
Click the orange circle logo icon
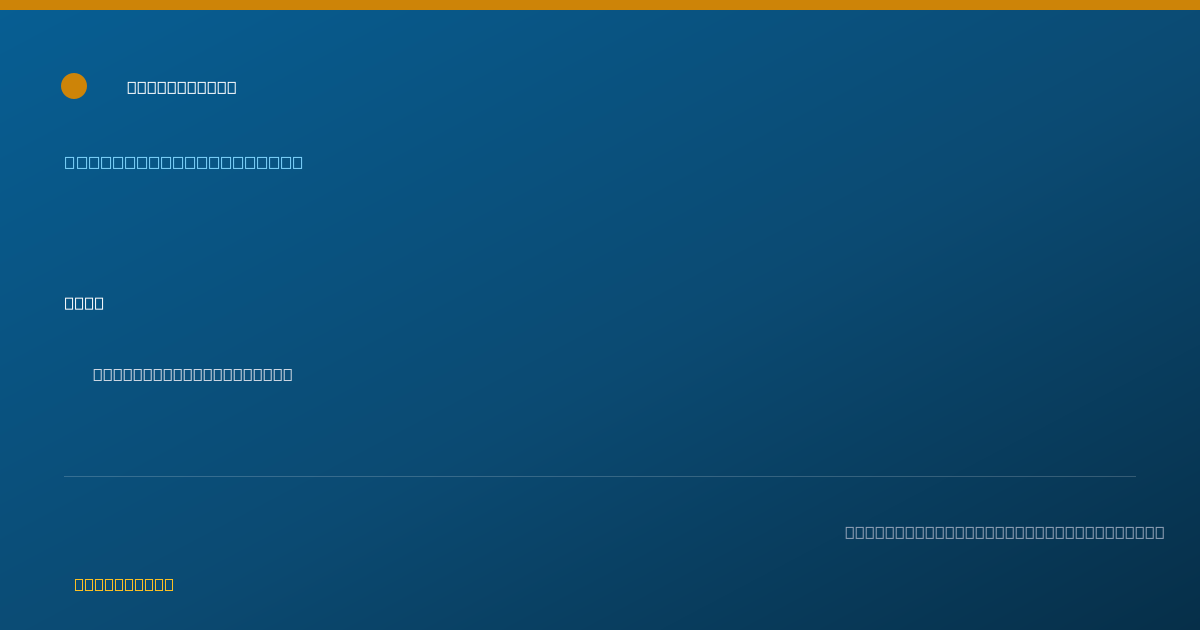pyautogui.click(x=74, y=86)
